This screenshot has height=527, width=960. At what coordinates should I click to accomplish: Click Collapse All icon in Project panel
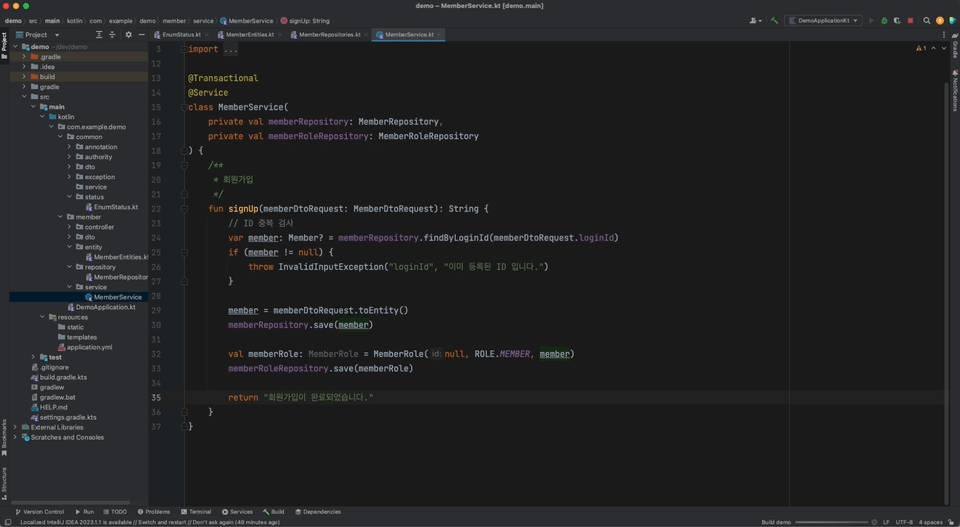click(x=112, y=35)
